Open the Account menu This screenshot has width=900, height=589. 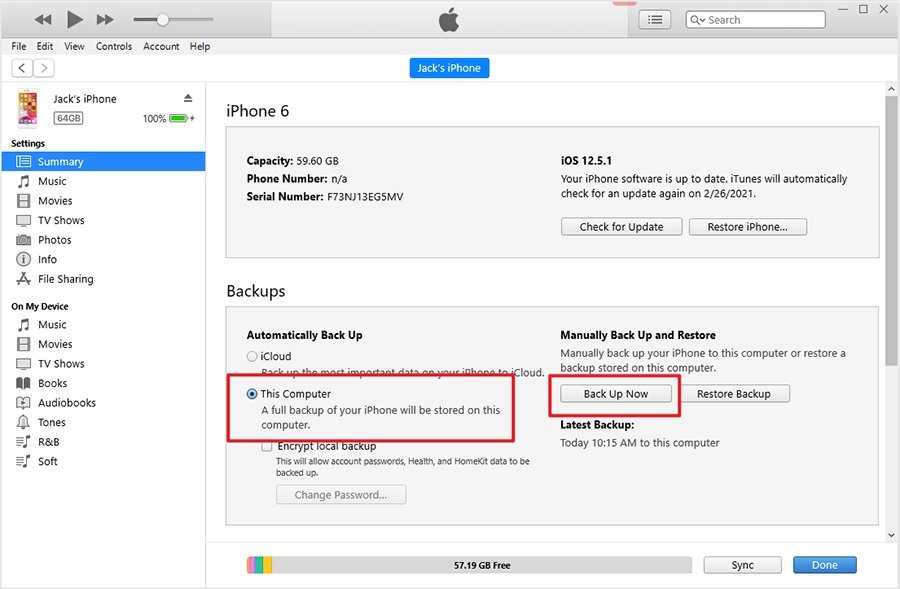[161, 46]
